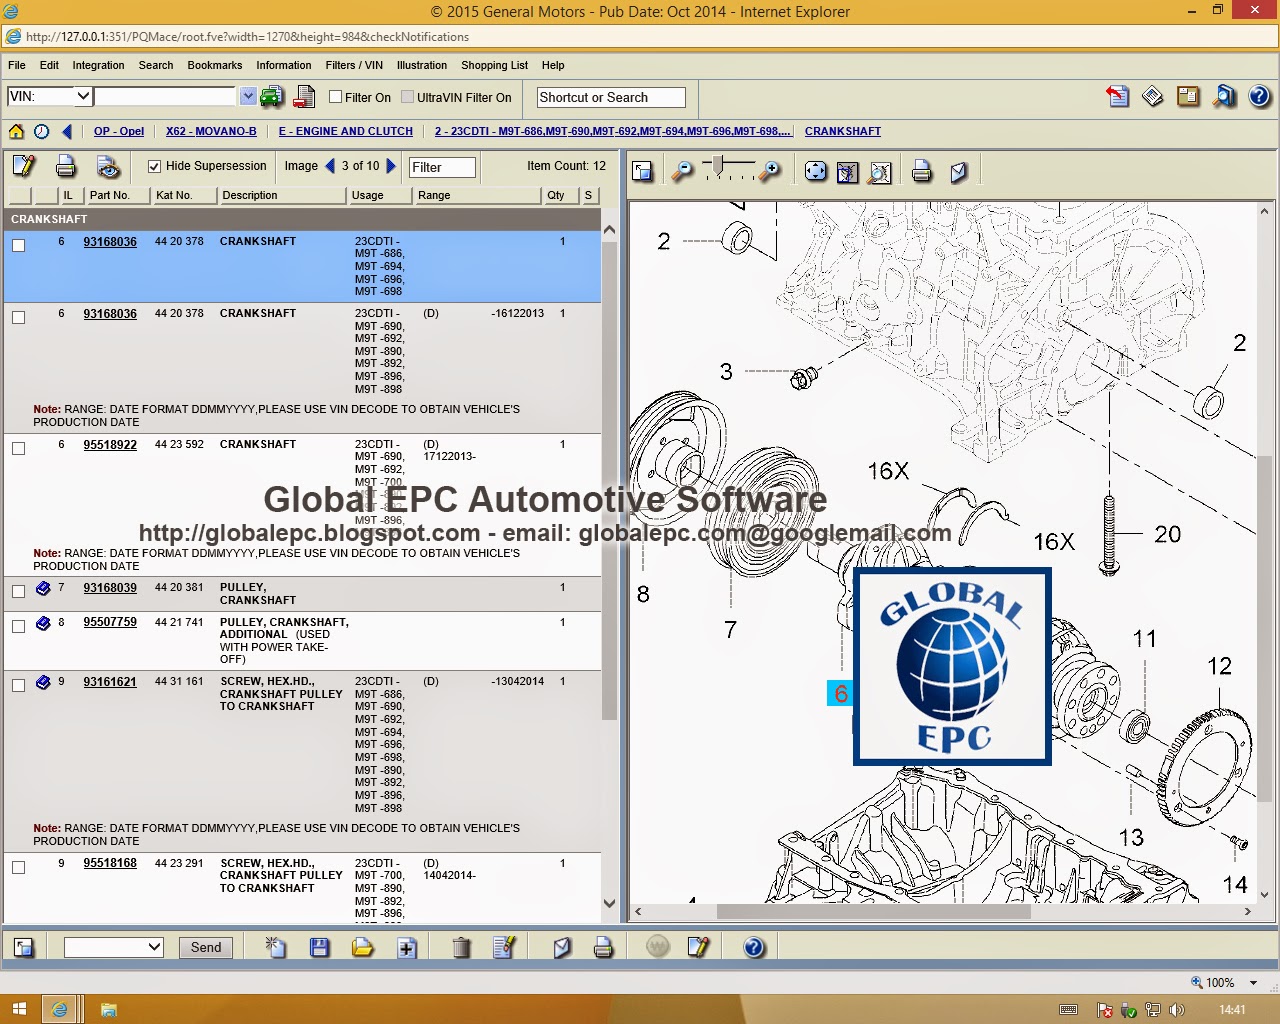Click the Shortcut or Search field
Viewport: 1280px width, 1024px height.
point(611,97)
